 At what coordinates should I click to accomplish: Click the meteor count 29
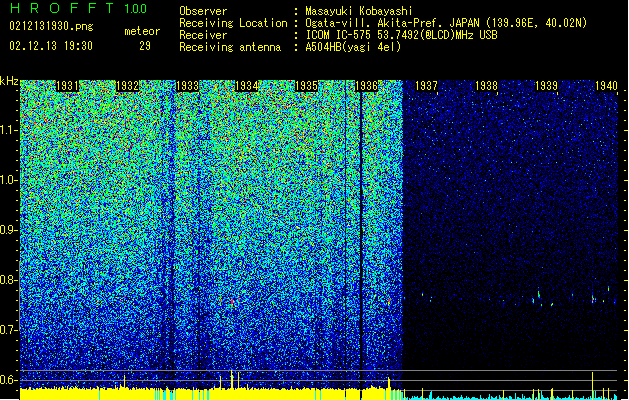click(x=145, y=46)
